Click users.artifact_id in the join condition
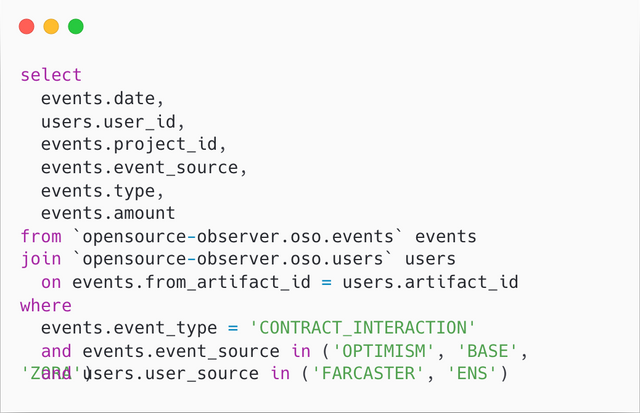The image size is (640, 413). click(x=431, y=282)
